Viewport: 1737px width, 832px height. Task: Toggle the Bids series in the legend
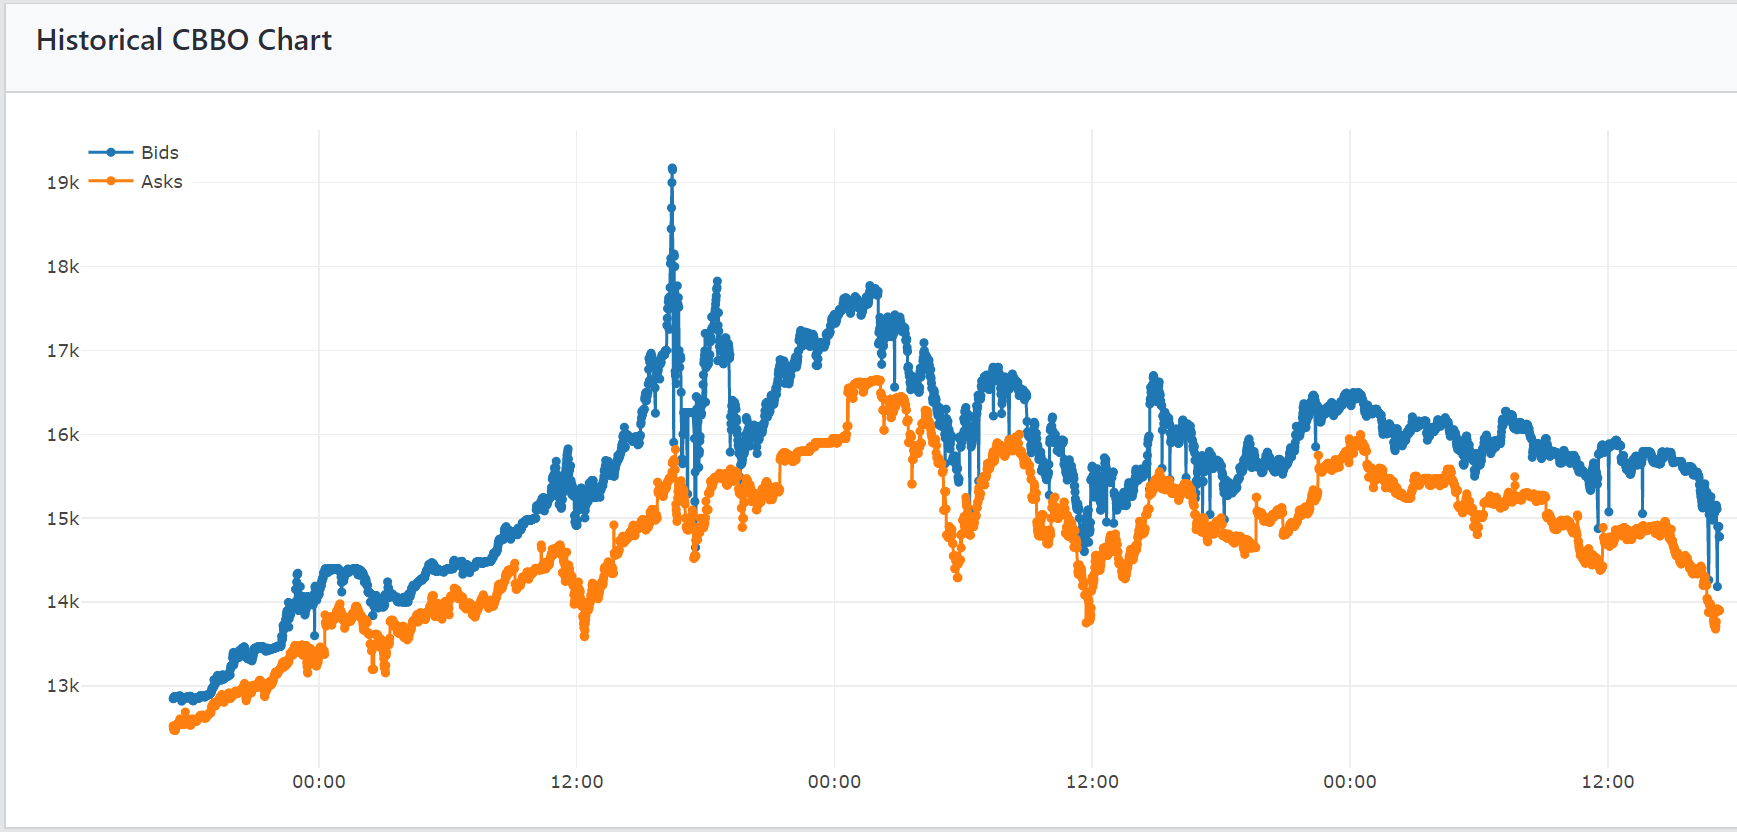coord(159,153)
